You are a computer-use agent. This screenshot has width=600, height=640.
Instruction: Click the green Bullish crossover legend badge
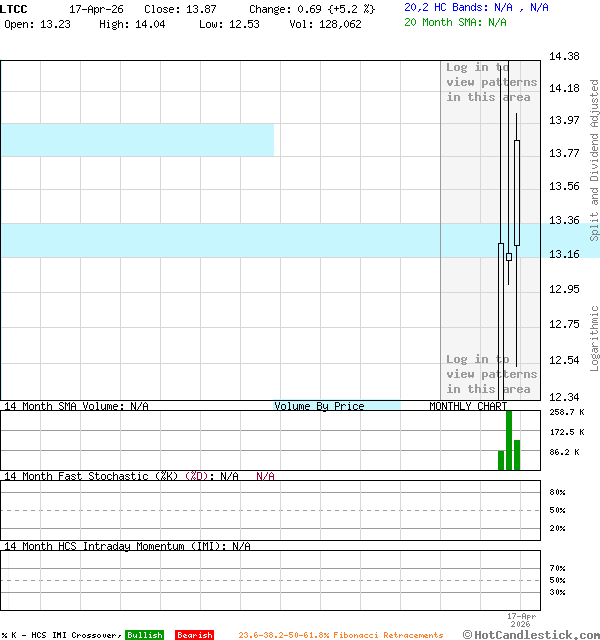(x=144, y=635)
